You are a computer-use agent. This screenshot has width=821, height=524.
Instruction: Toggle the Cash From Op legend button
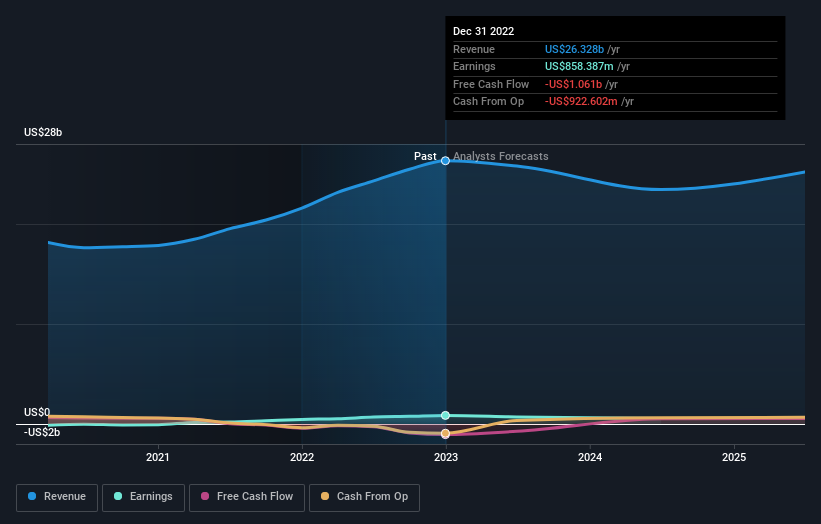pos(364,497)
